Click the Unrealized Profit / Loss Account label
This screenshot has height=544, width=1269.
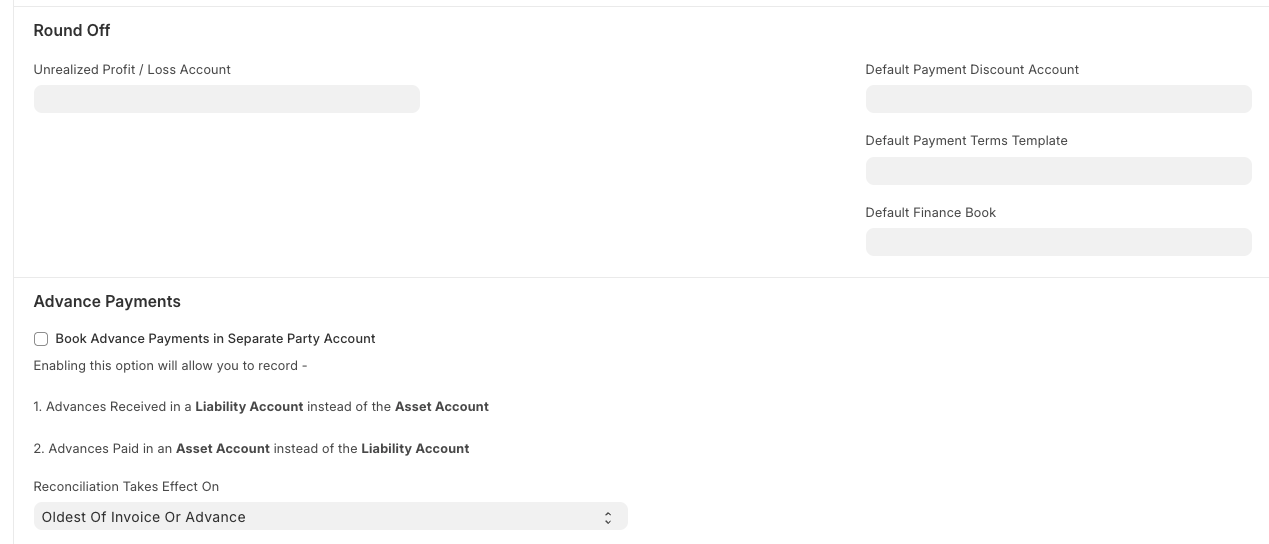(132, 70)
